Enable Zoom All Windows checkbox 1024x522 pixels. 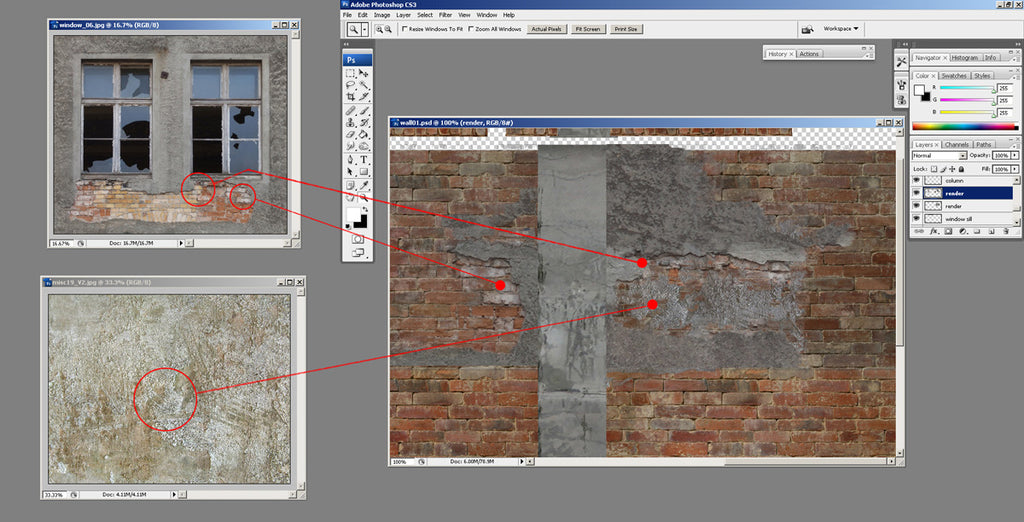pyautogui.click(x=470, y=29)
